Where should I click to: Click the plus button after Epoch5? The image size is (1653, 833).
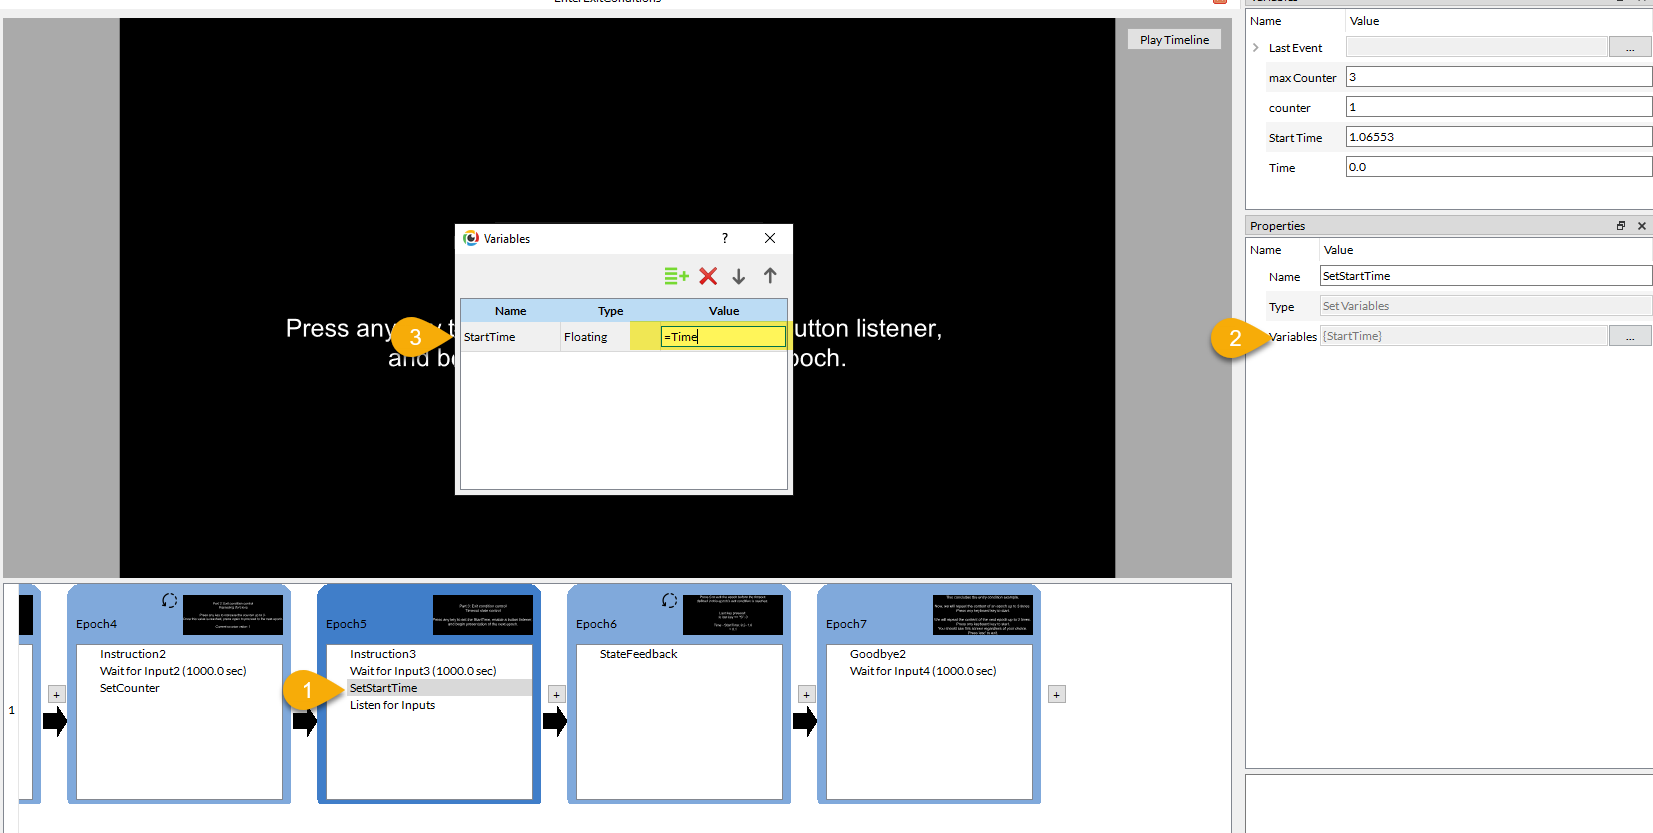coord(557,694)
